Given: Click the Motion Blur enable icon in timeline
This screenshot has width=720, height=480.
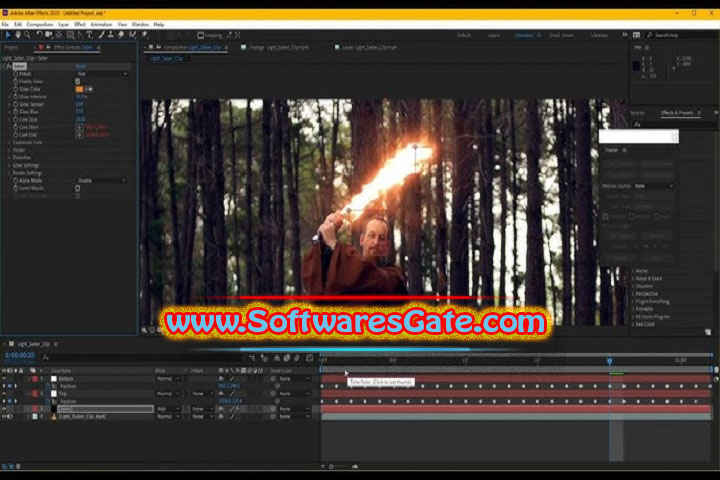Looking at the screenshot, I should (298, 358).
